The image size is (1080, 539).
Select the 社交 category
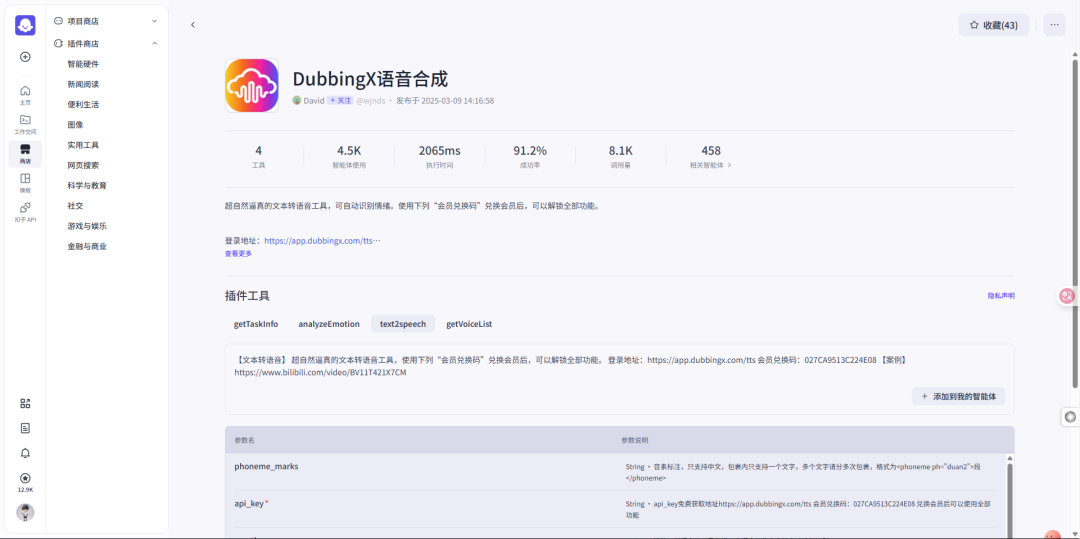point(75,206)
